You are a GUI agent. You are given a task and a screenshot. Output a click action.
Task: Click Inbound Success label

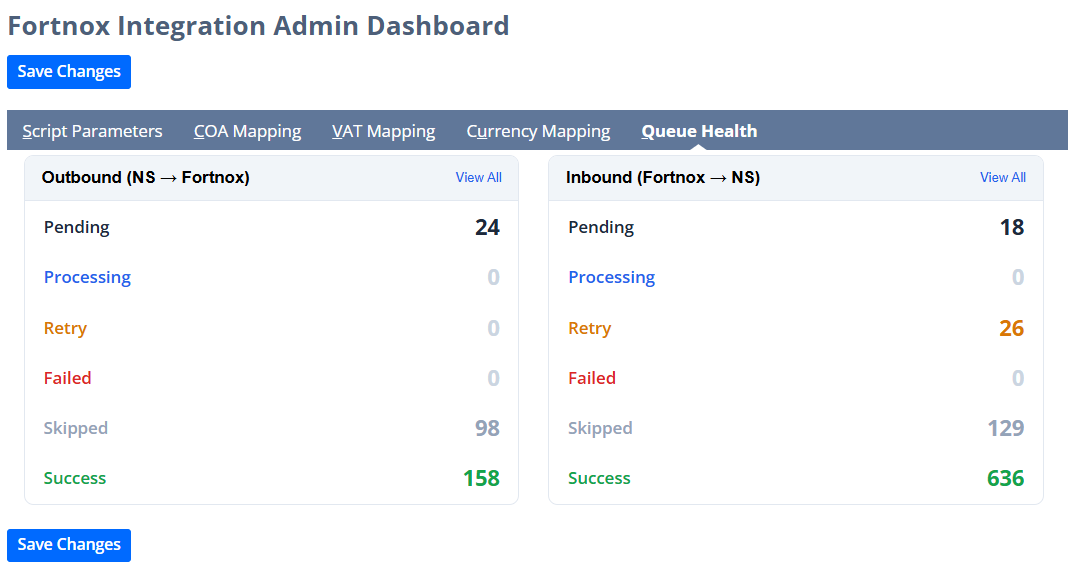click(599, 478)
